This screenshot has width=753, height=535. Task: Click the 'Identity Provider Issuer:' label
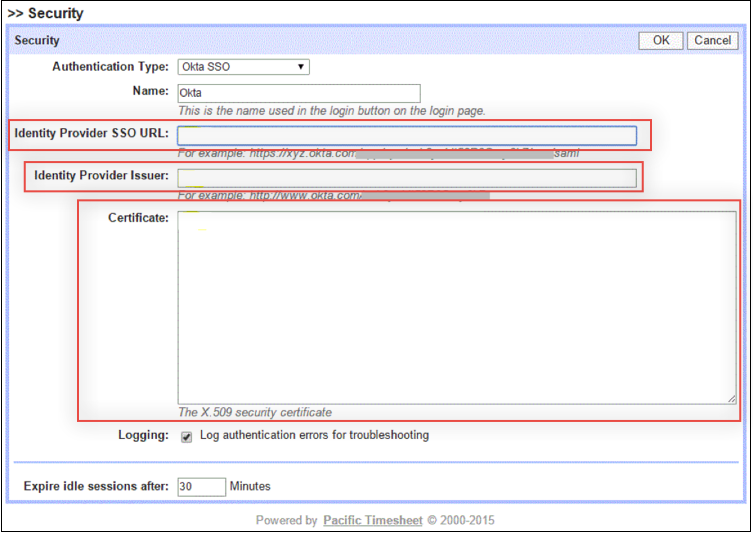pyautogui.click(x=101, y=176)
